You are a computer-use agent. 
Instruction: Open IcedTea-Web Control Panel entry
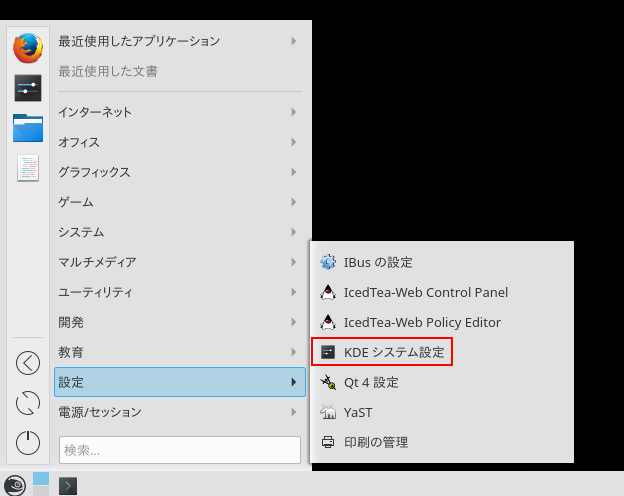pos(442,292)
